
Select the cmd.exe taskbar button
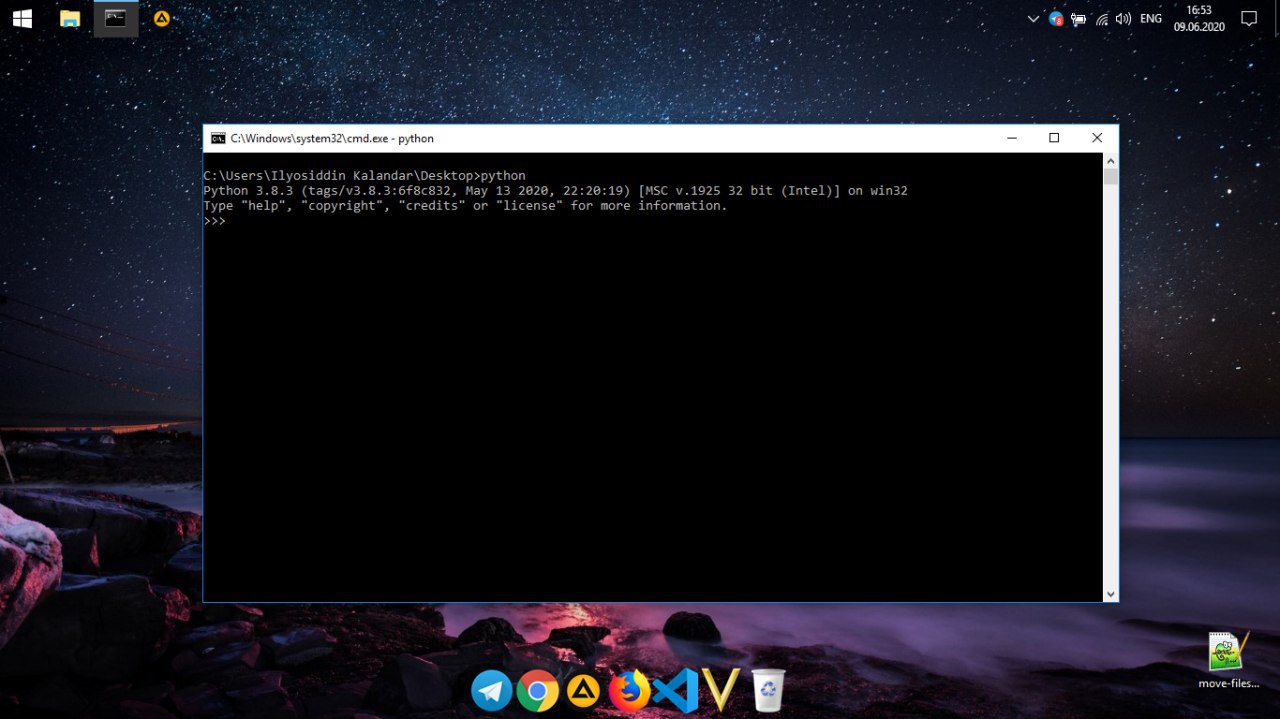[116, 18]
